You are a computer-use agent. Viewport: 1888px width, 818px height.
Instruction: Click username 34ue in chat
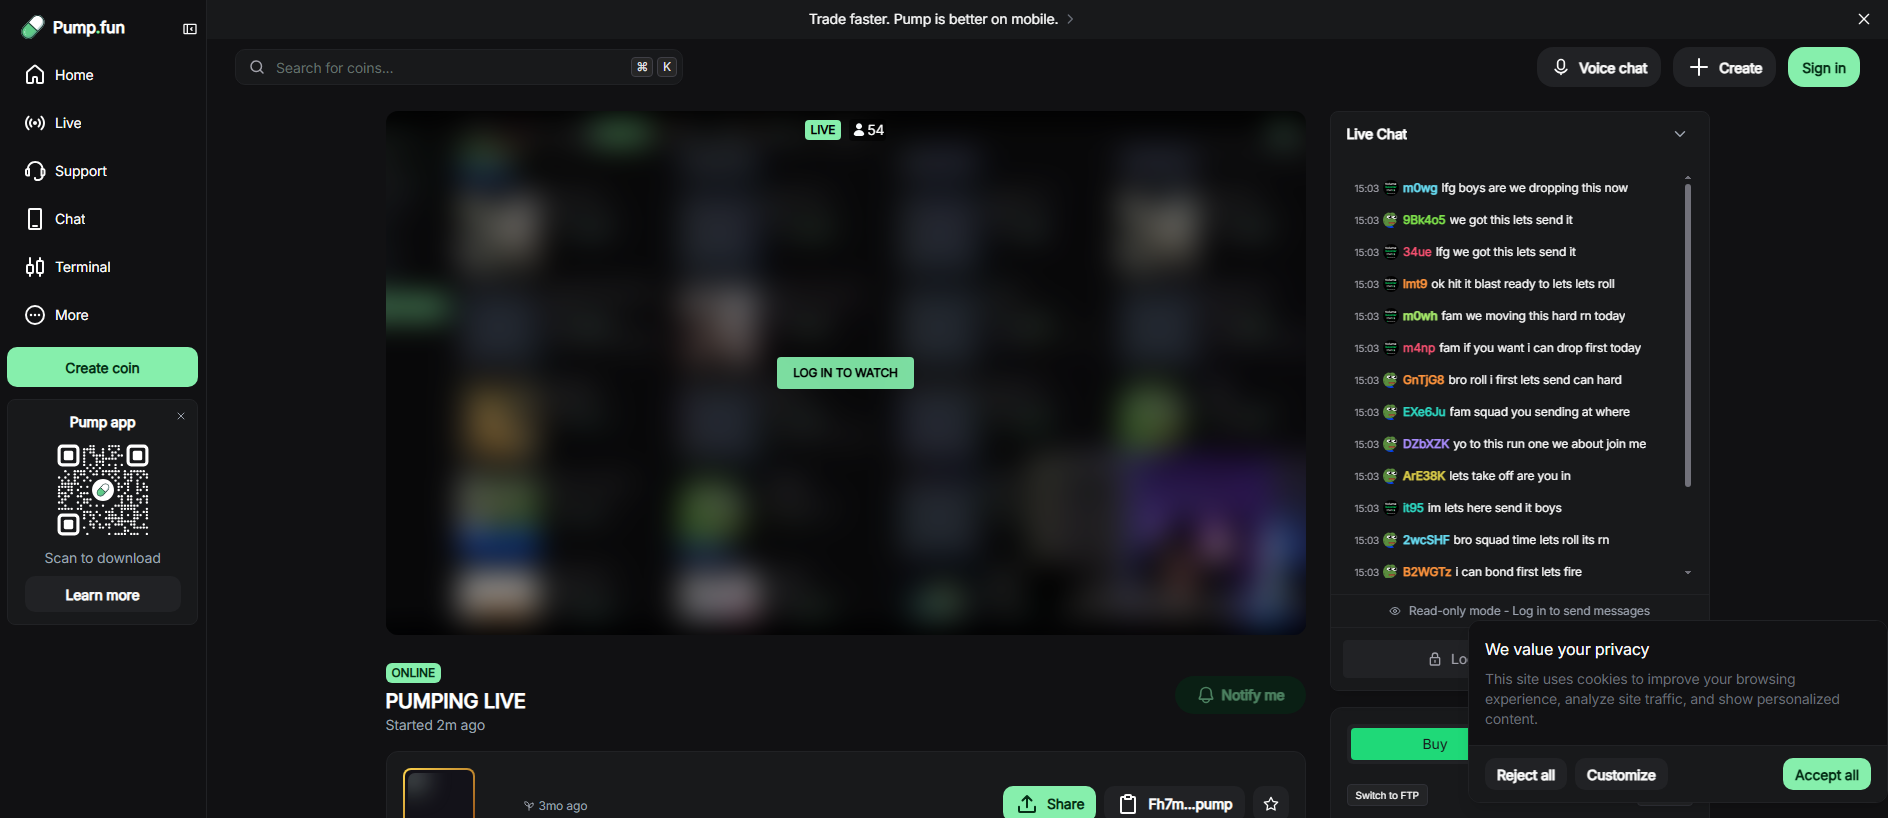(x=1417, y=252)
